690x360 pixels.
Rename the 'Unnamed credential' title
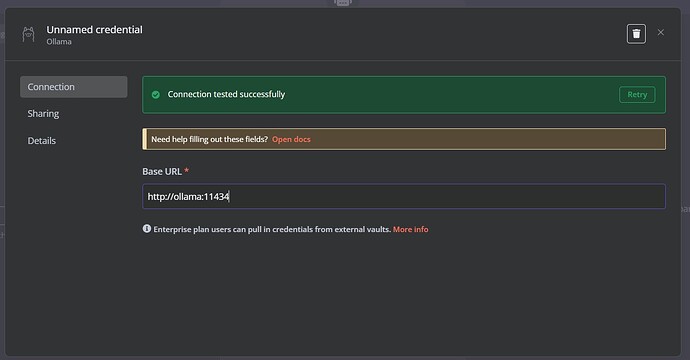pos(95,29)
